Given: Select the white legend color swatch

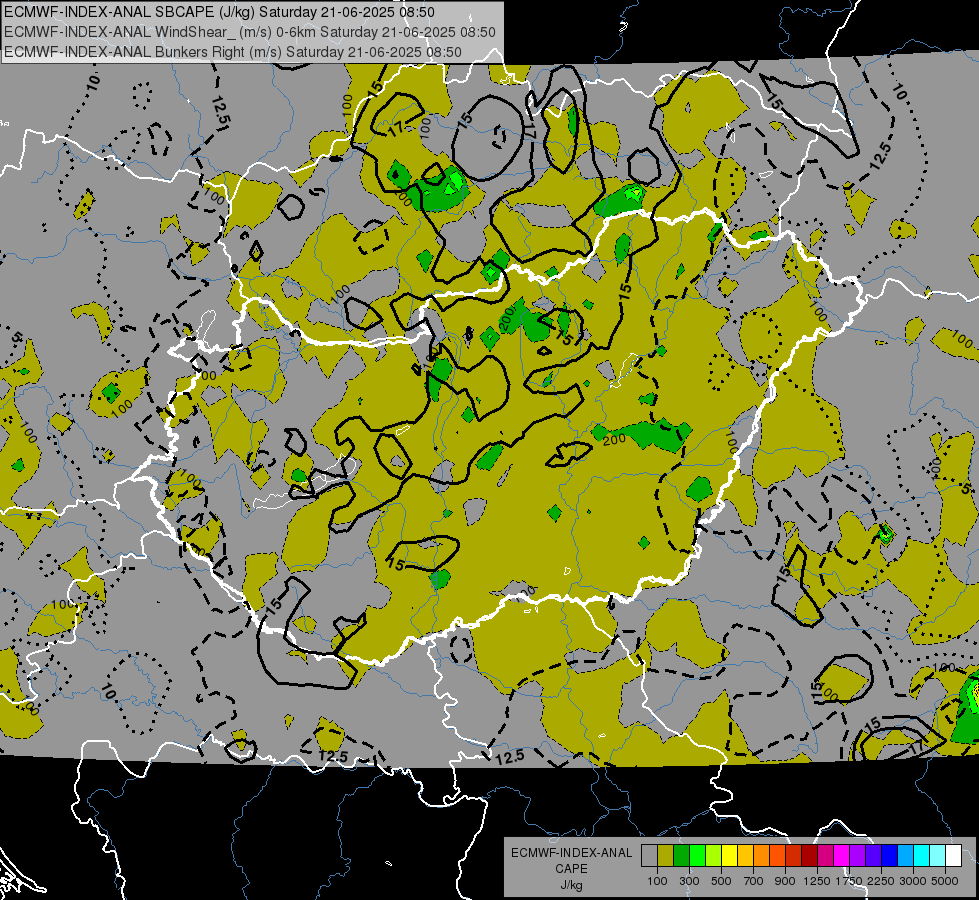Looking at the screenshot, I should pyautogui.click(x=953, y=856).
